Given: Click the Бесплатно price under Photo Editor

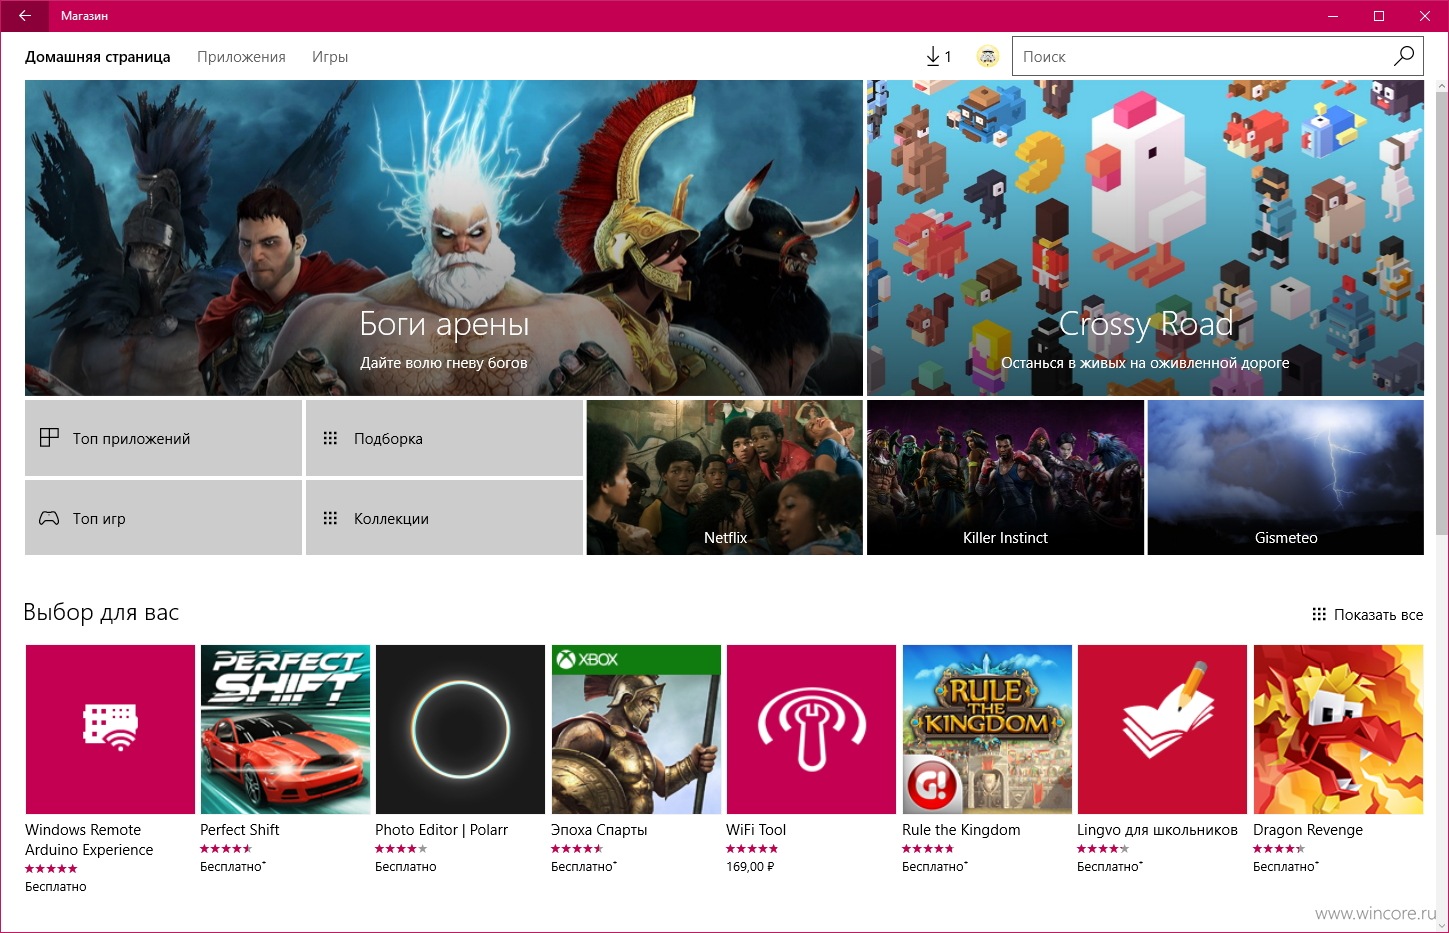Looking at the screenshot, I should pyautogui.click(x=406, y=867).
